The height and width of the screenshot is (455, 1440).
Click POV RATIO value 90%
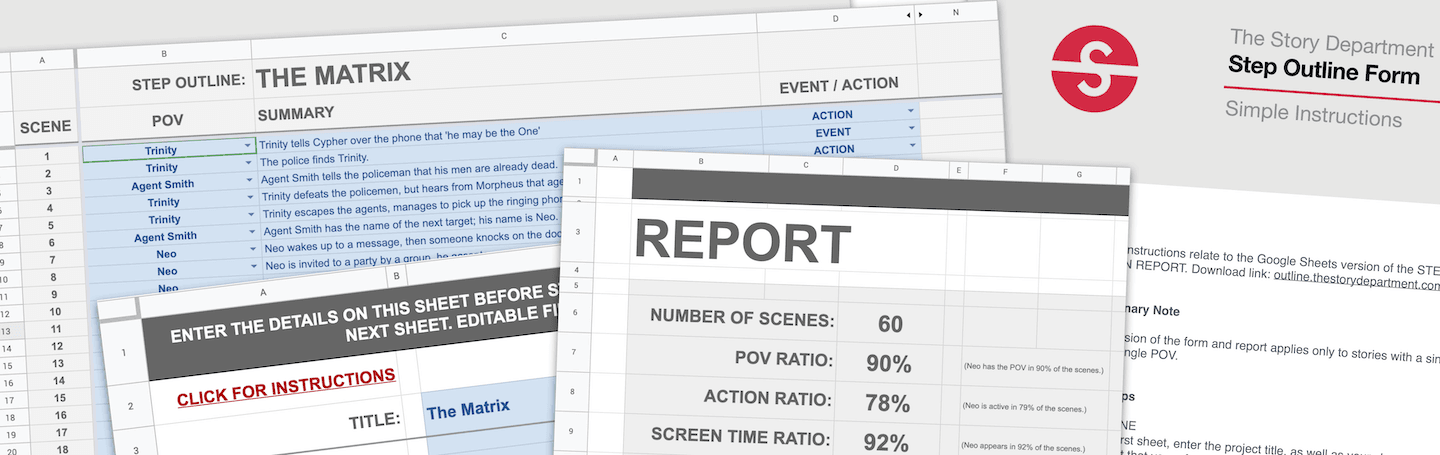click(890, 363)
